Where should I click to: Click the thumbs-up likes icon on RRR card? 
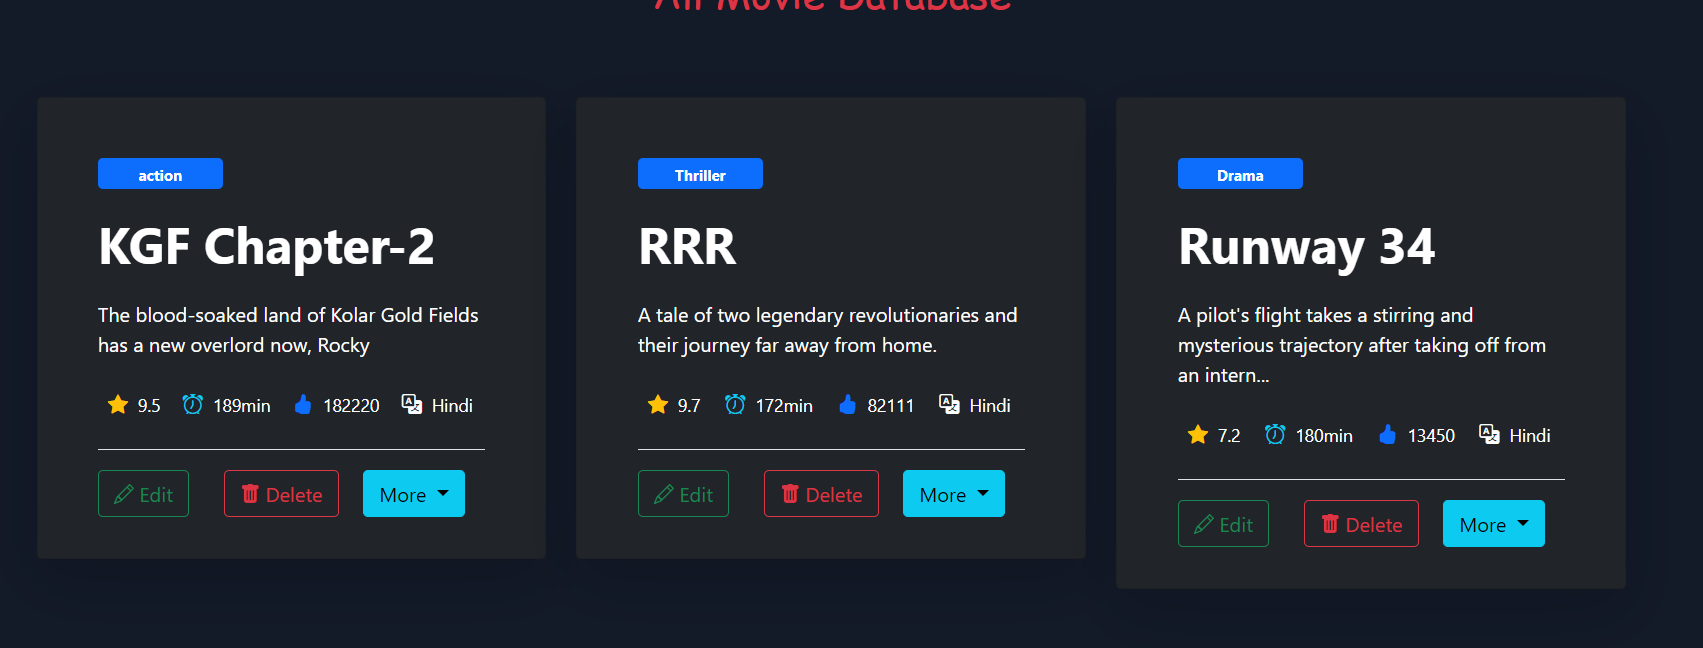tap(847, 404)
